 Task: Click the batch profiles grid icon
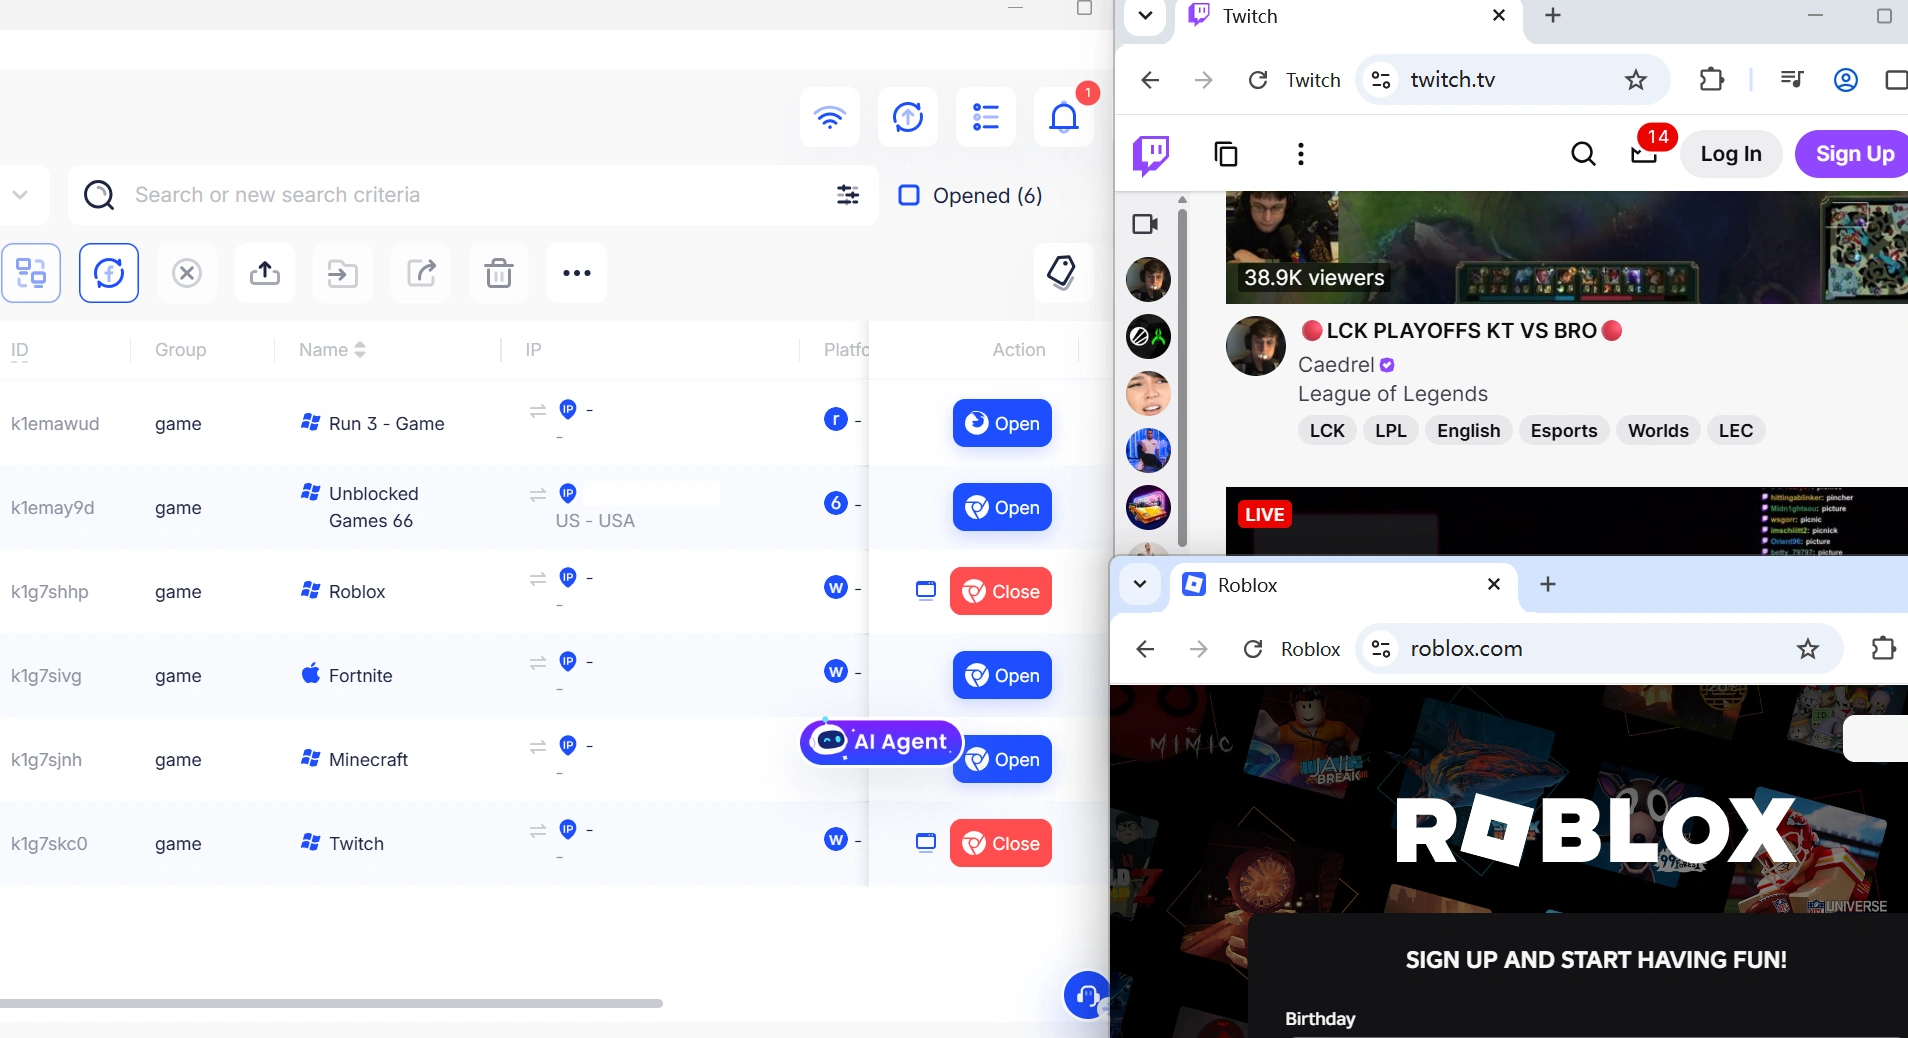click(31, 273)
